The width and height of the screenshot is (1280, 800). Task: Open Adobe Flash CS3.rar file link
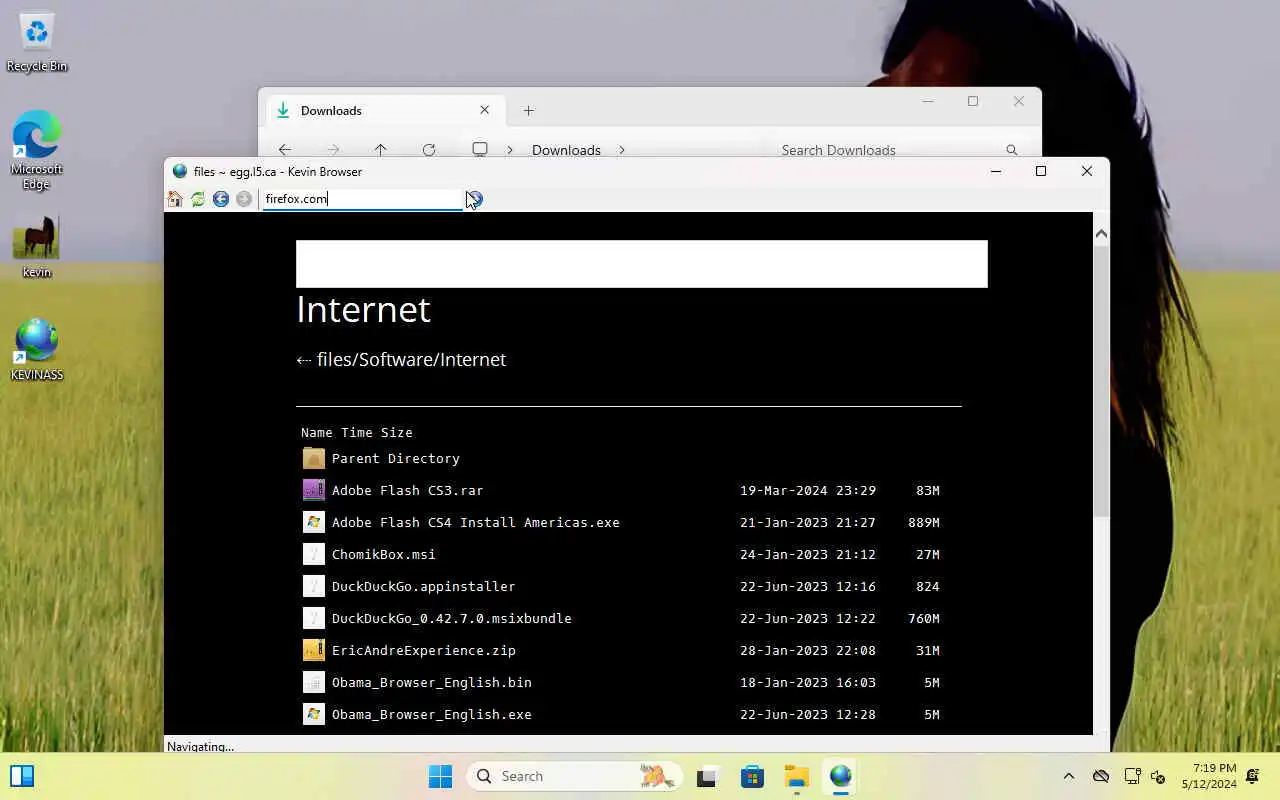point(407,491)
